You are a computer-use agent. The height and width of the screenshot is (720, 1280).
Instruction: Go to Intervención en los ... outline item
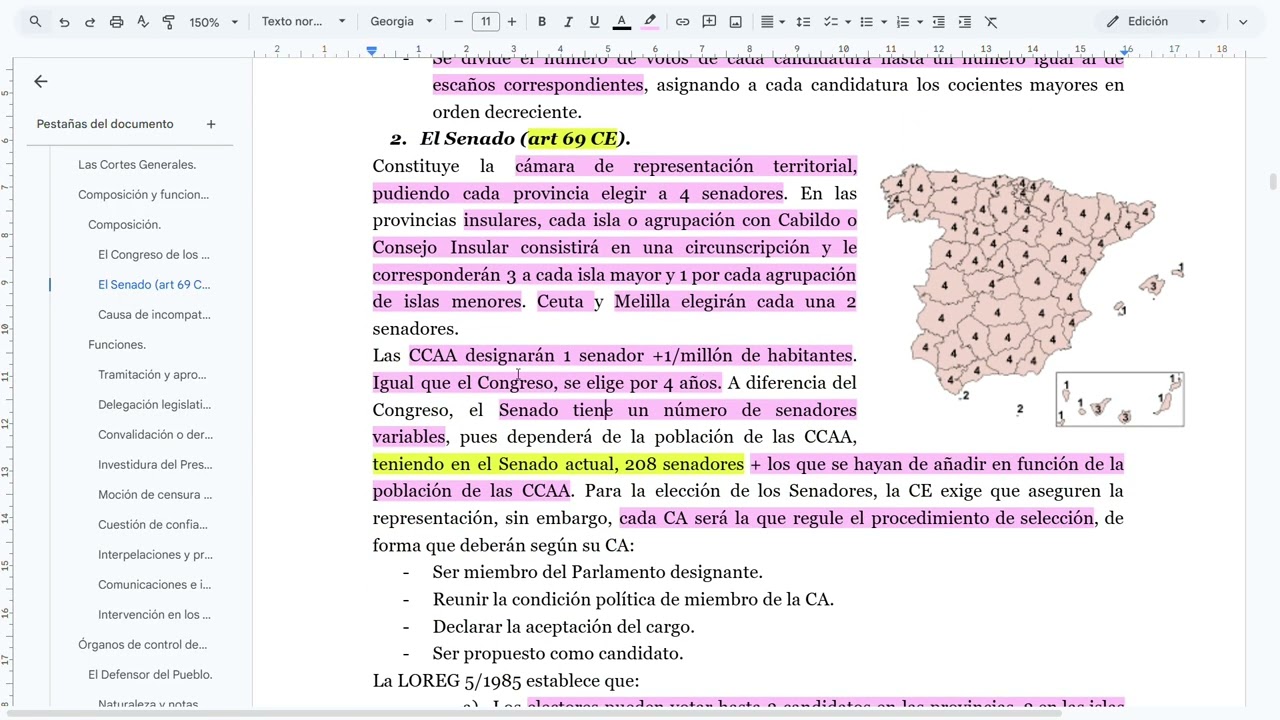(x=154, y=615)
